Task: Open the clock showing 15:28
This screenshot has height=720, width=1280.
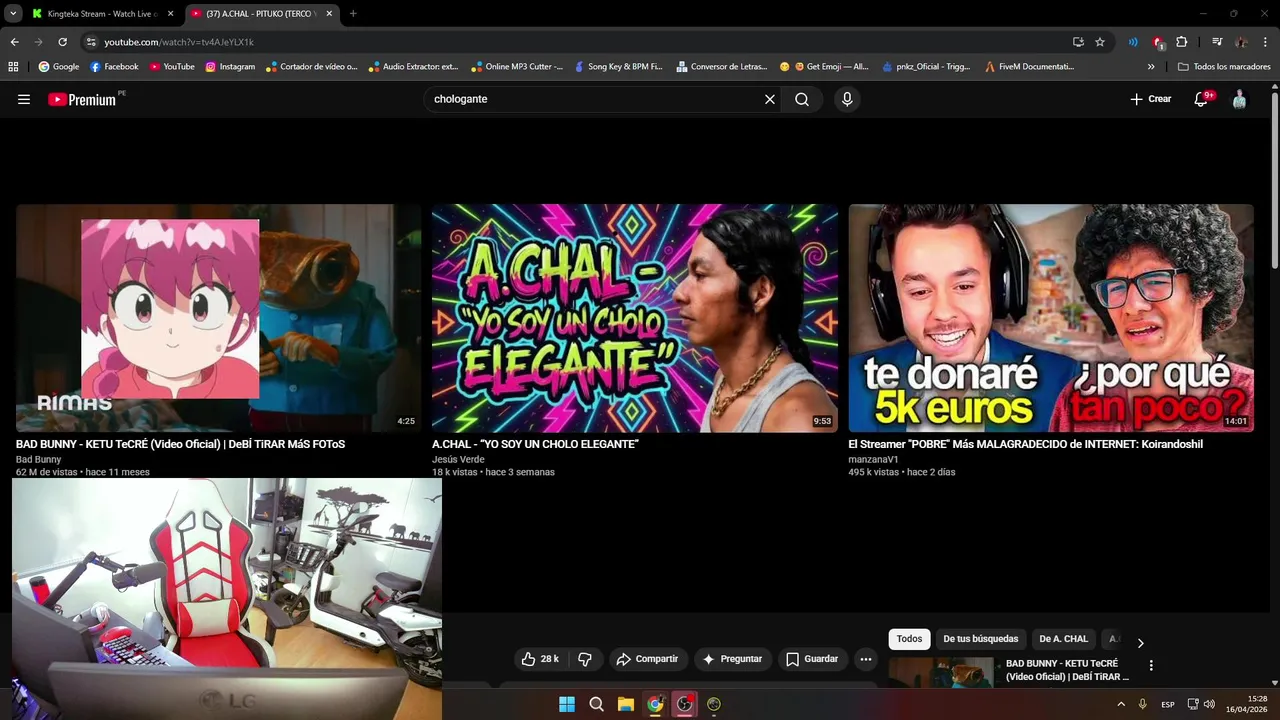Action: [1247, 704]
